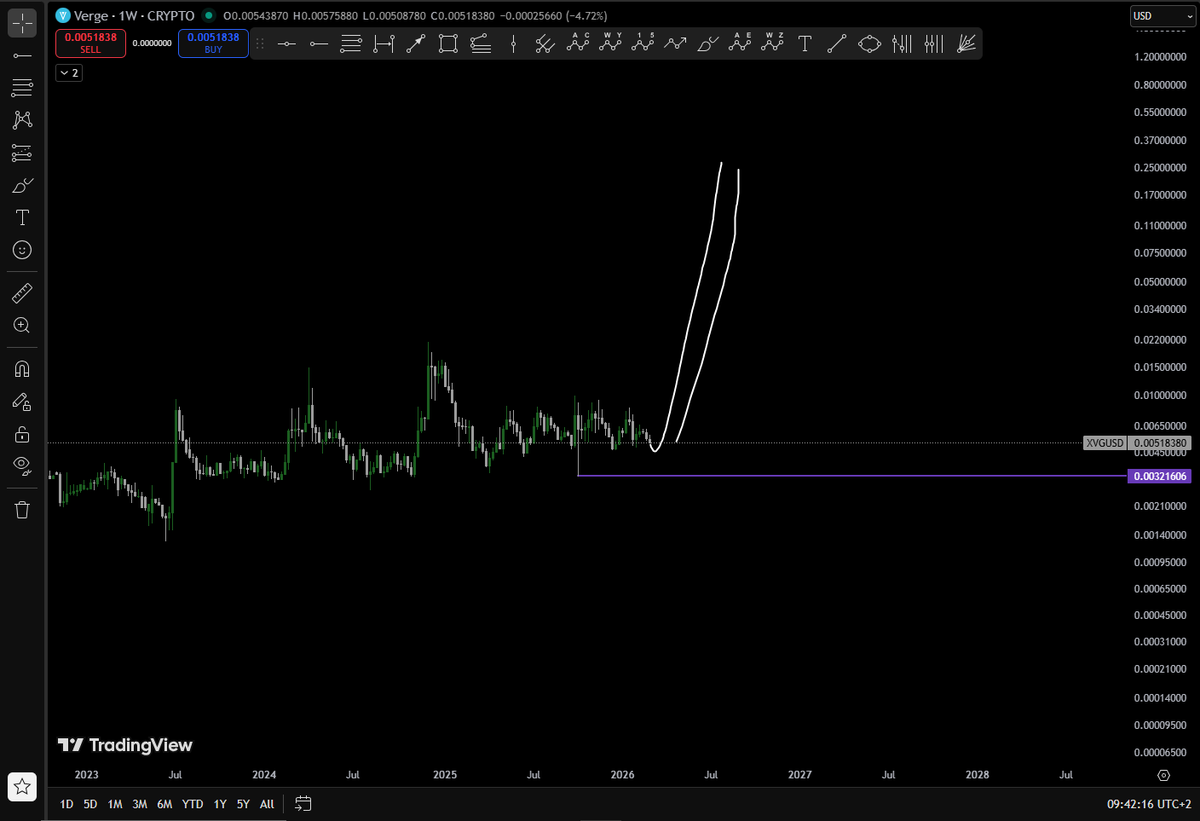Set the time range to 3M

tap(140, 804)
